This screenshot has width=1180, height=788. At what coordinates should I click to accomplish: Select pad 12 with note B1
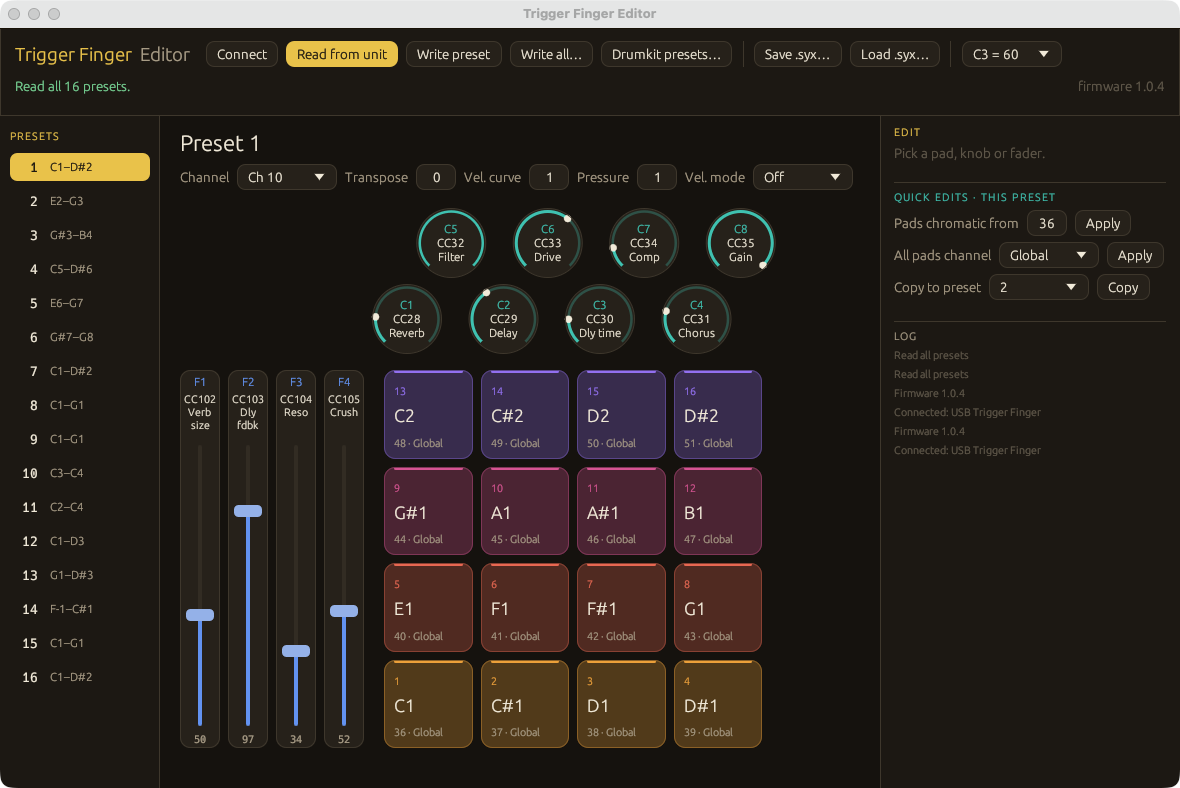pyautogui.click(x=718, y=511)
